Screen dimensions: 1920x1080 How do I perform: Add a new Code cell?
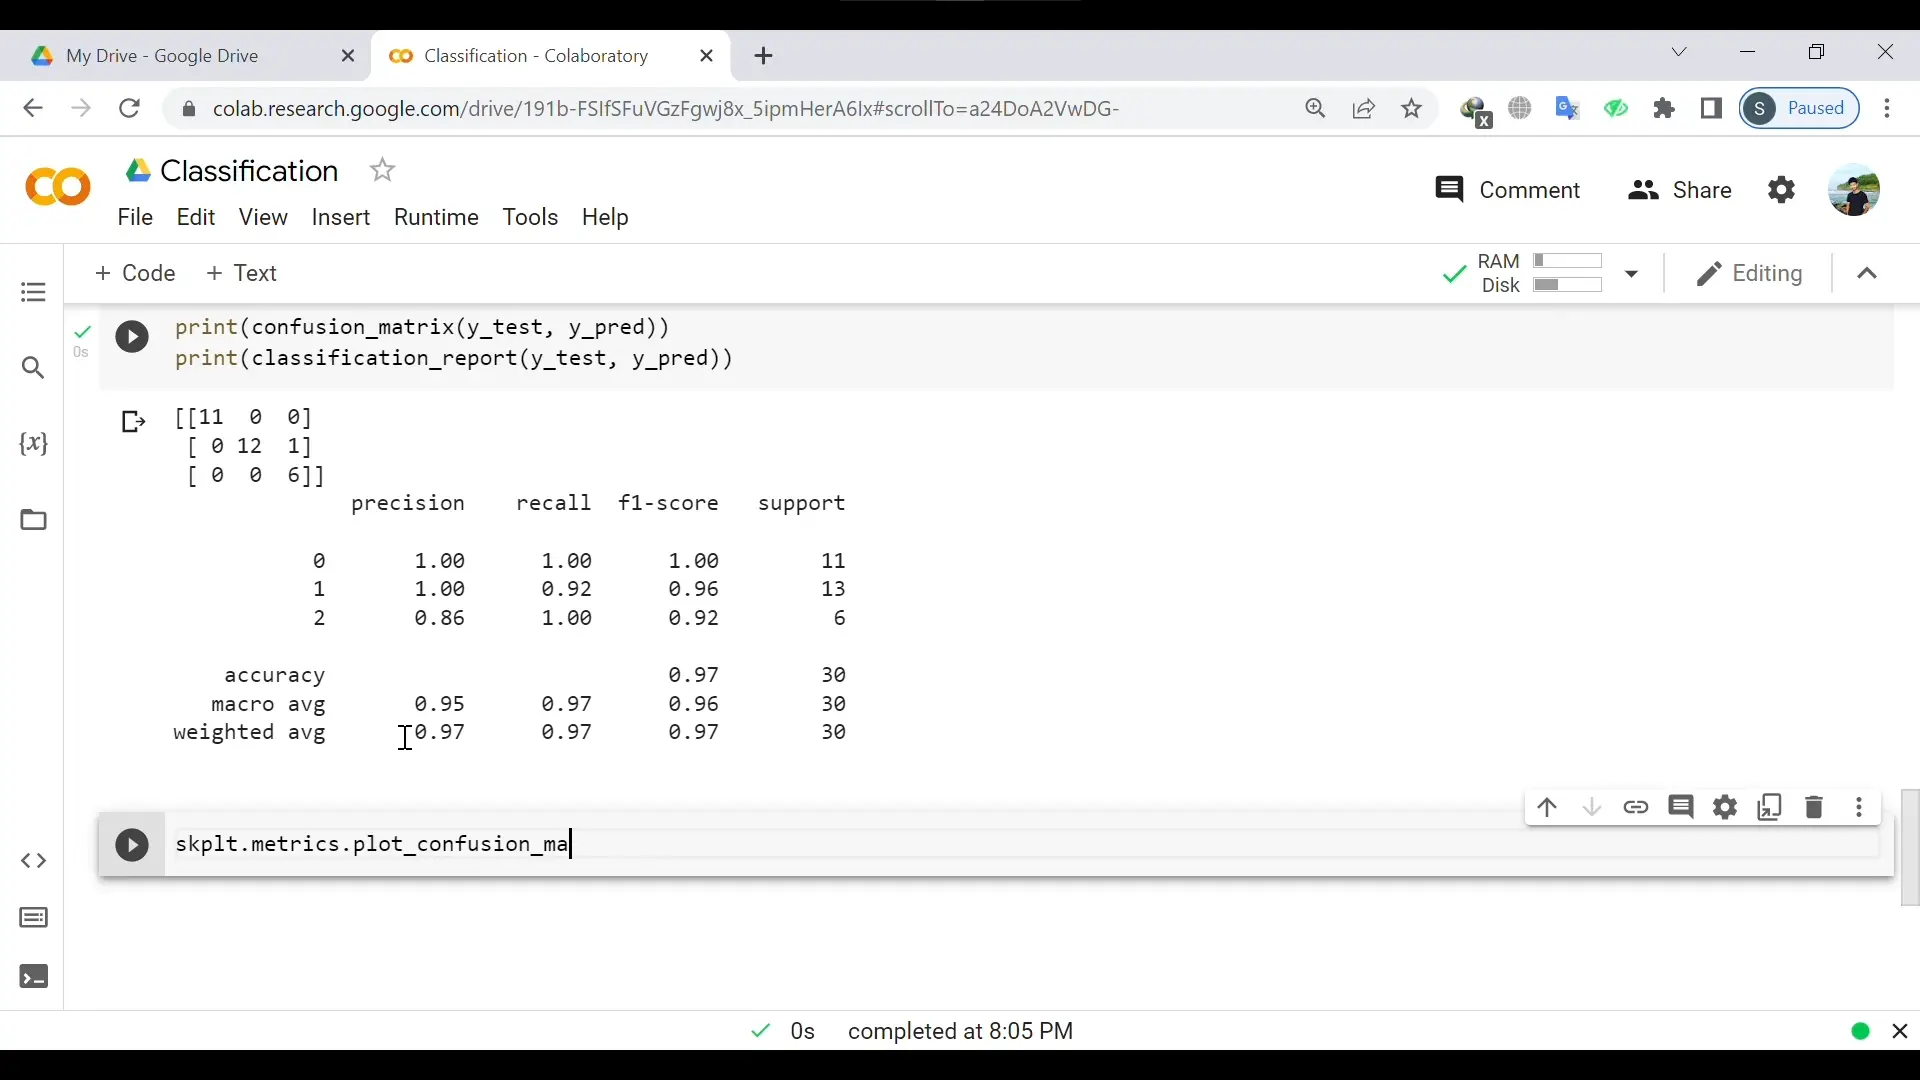[136, 273]
